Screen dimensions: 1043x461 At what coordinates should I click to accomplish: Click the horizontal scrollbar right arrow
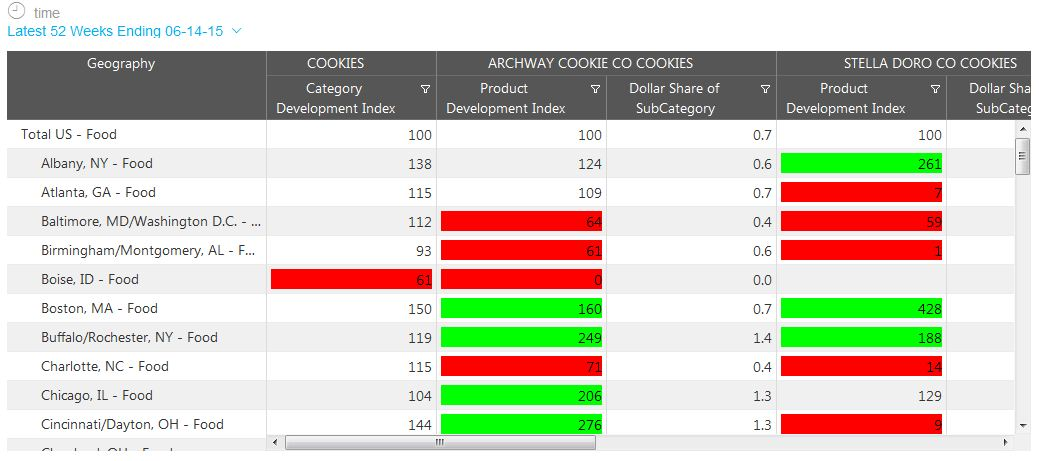point(1006,442)
